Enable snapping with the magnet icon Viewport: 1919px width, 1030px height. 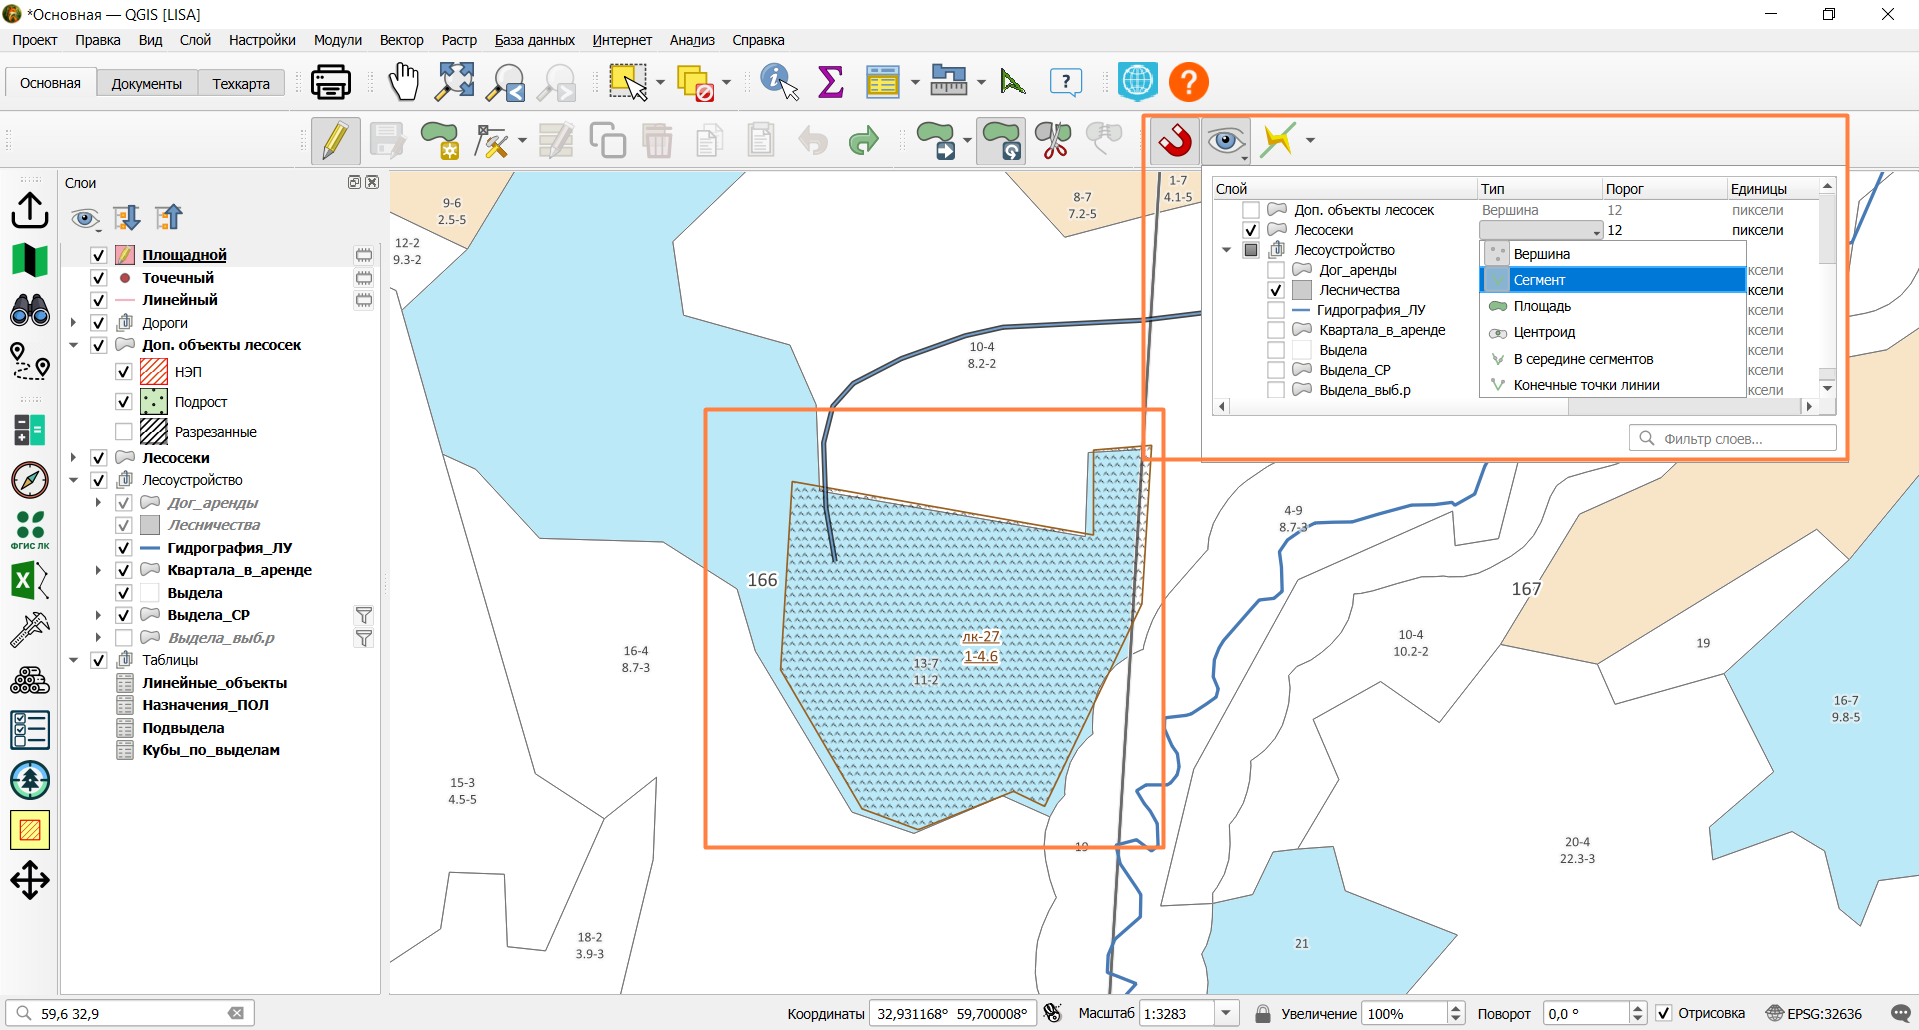point(1175,140)
